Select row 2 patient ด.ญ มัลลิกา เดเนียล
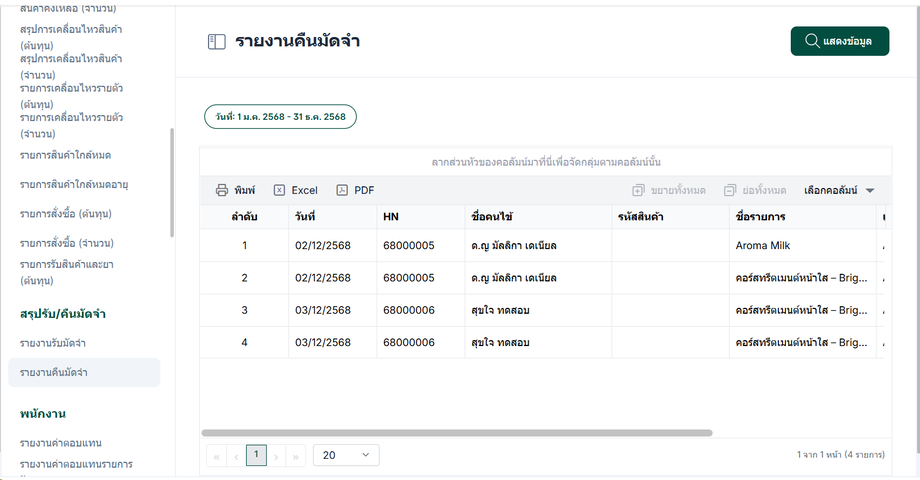The image size is (920, 480). (538, 278)
